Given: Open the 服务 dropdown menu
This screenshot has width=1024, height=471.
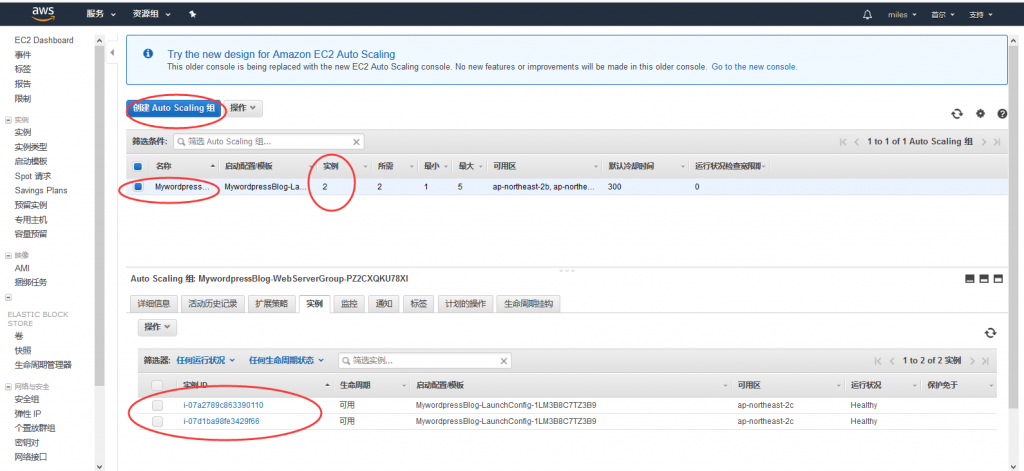Looking at the screenshot, I should click(101, 14).
